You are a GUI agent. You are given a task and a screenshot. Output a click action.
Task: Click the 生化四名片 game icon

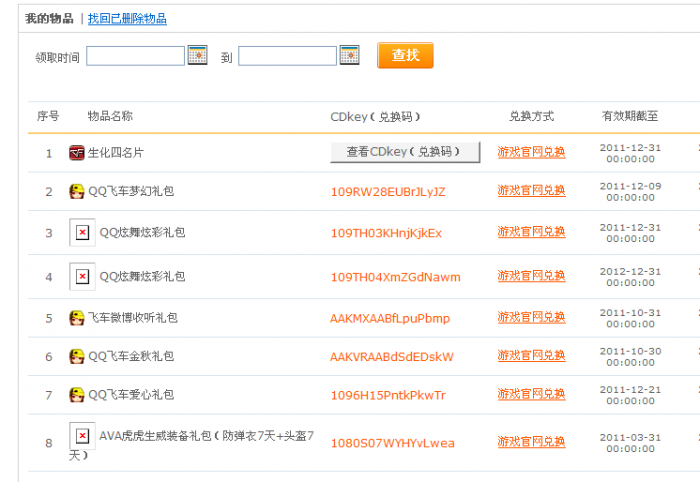pos(77,153)
